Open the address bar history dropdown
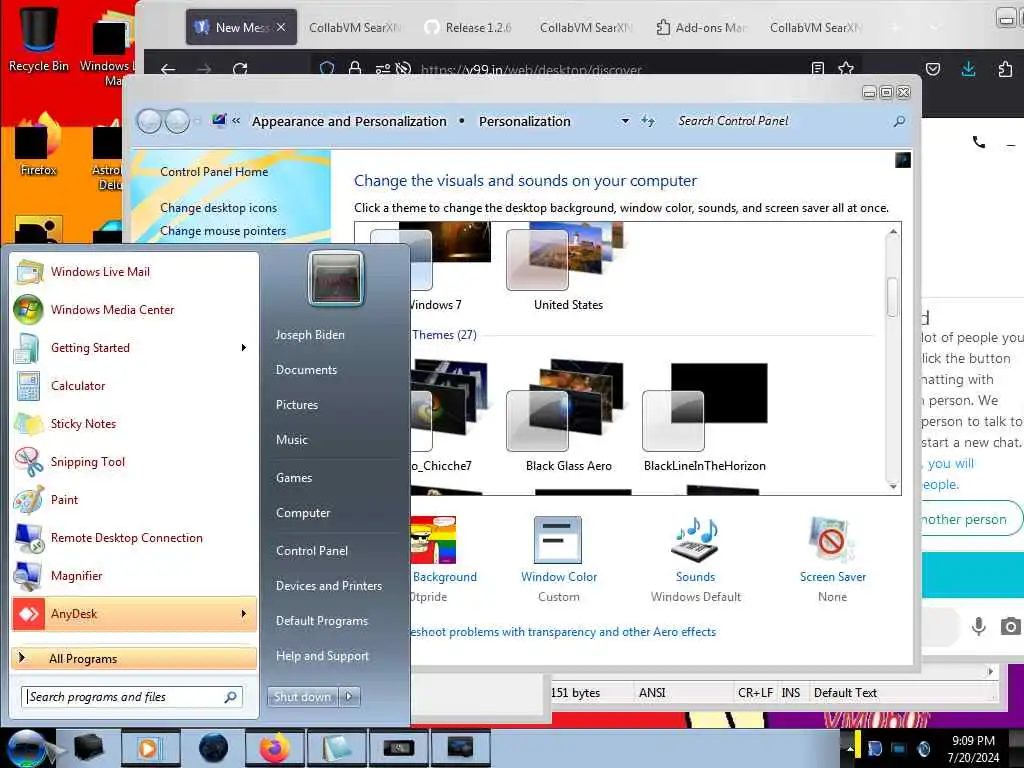This screenshot has height=768, width=1024. tap(625, 121)
